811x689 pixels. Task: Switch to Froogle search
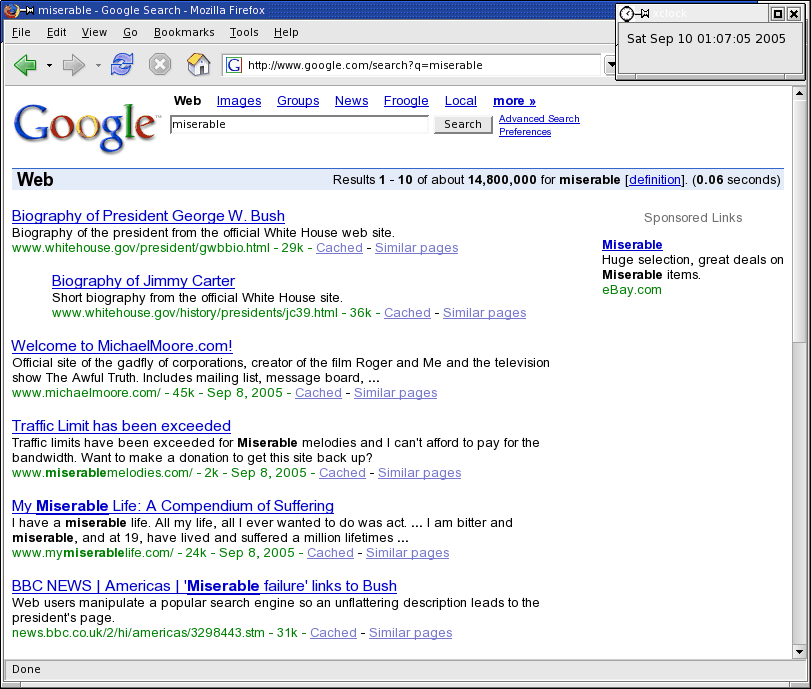pyautogui.click(x=406, y=101)
